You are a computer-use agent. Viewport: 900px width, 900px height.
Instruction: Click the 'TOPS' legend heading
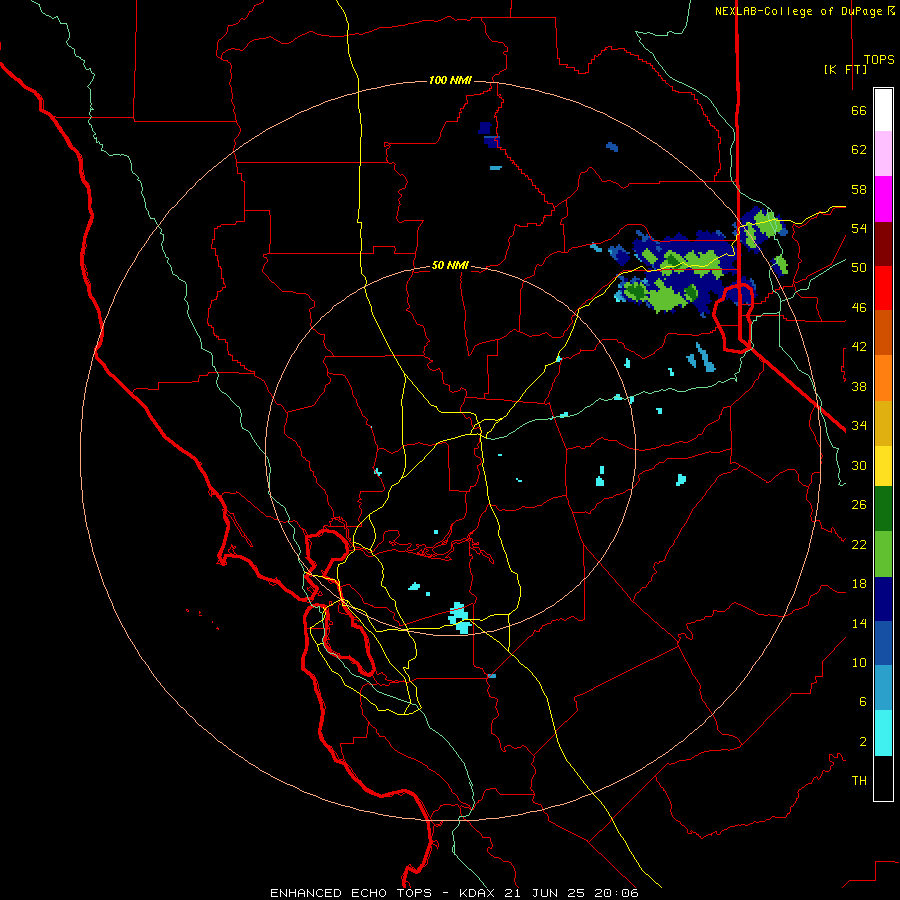coord(879,60)
